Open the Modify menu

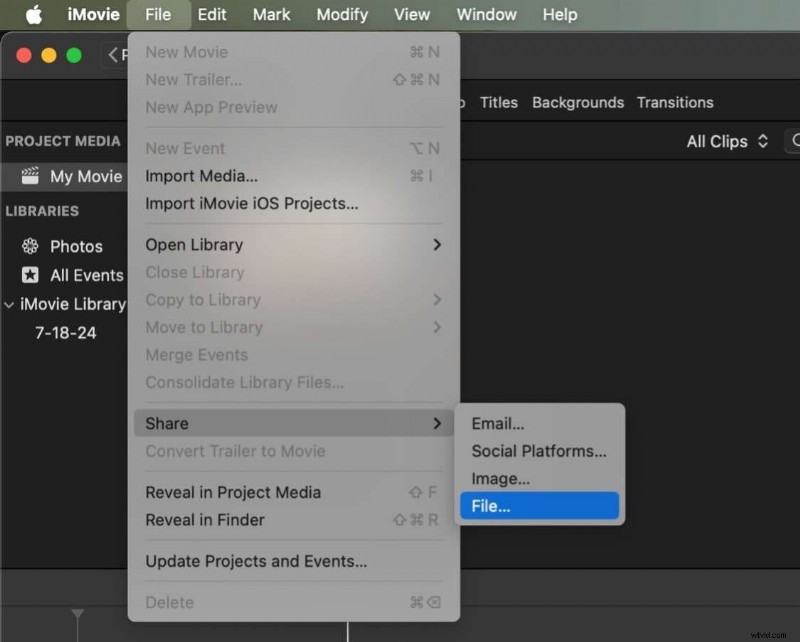342,15
